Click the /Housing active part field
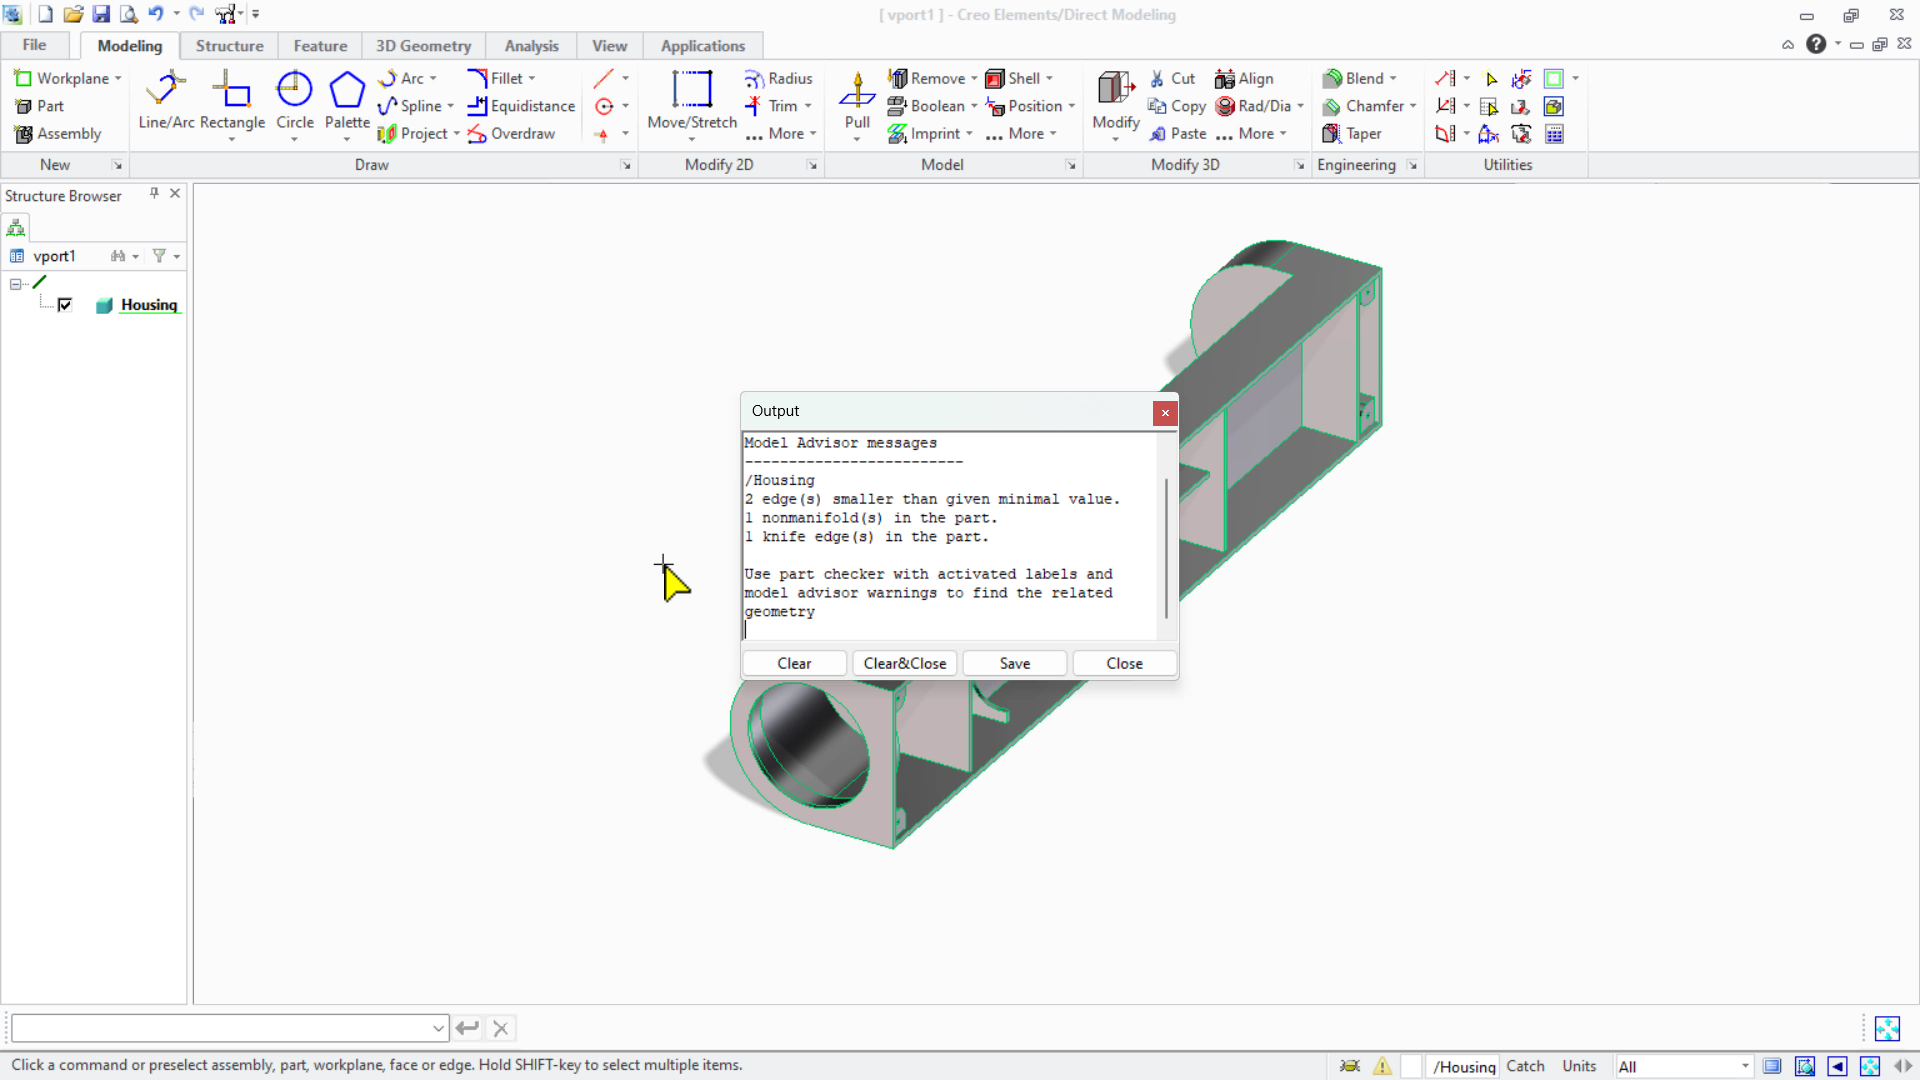The image size is (1920, 1080). 1463,1067
